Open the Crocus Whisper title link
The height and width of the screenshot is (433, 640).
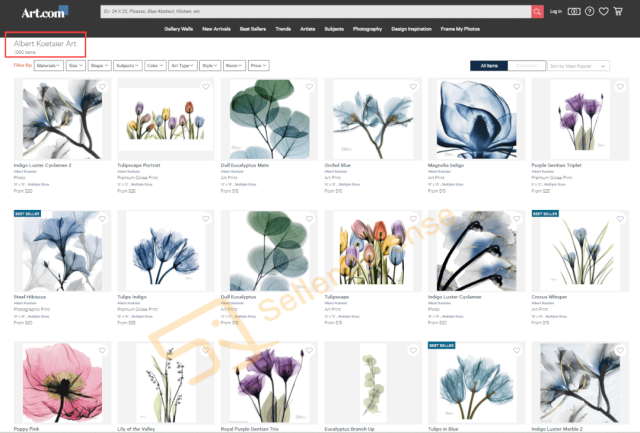click(549, 297)
